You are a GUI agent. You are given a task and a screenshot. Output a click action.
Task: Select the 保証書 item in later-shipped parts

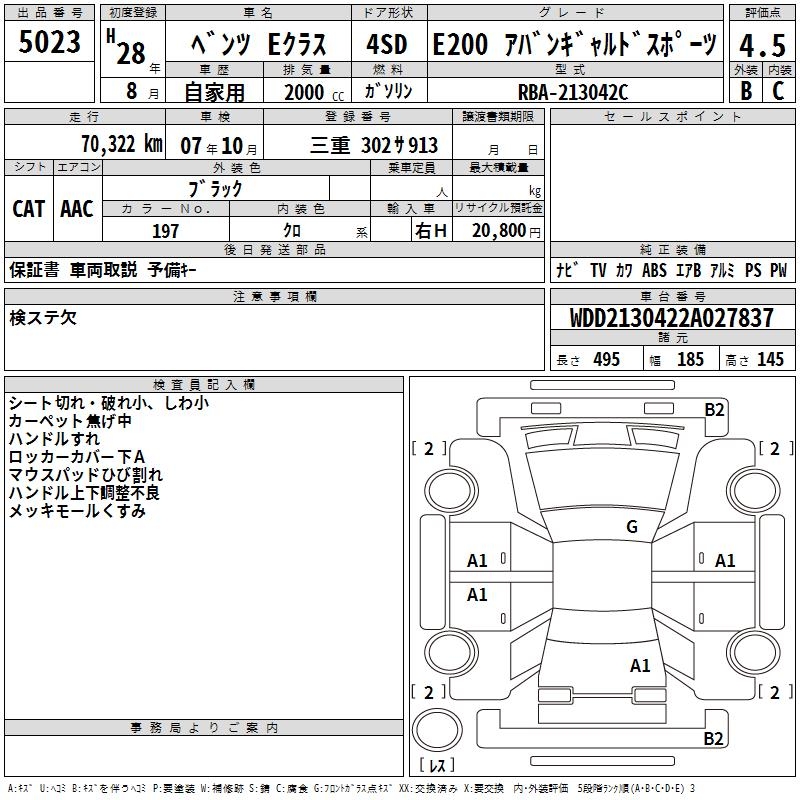click(34, 269)
